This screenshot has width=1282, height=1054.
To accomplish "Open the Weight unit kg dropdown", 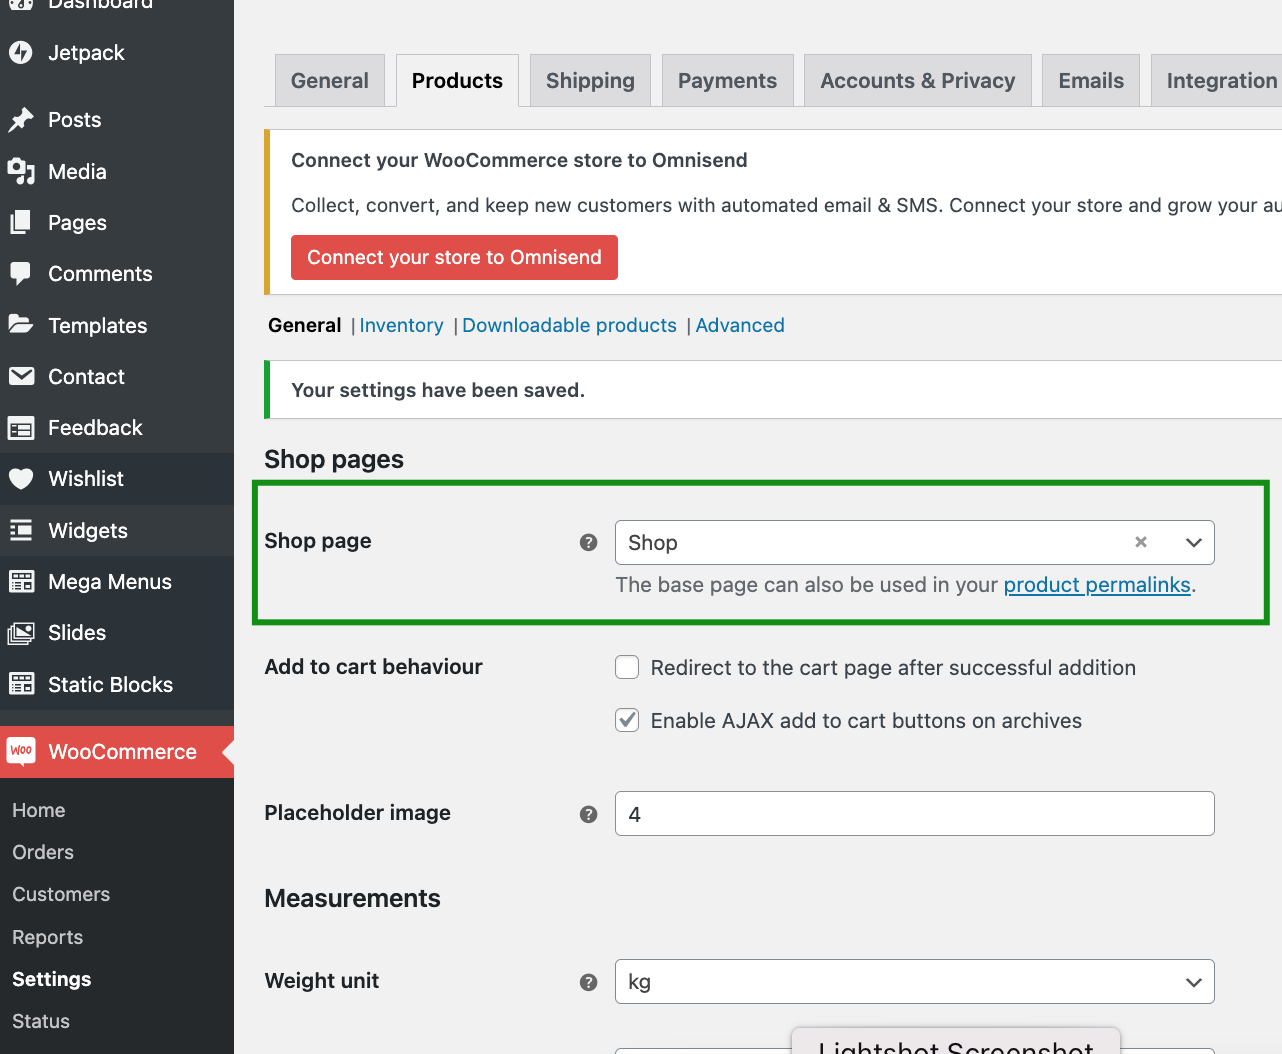I will click(x=915, y=982).
